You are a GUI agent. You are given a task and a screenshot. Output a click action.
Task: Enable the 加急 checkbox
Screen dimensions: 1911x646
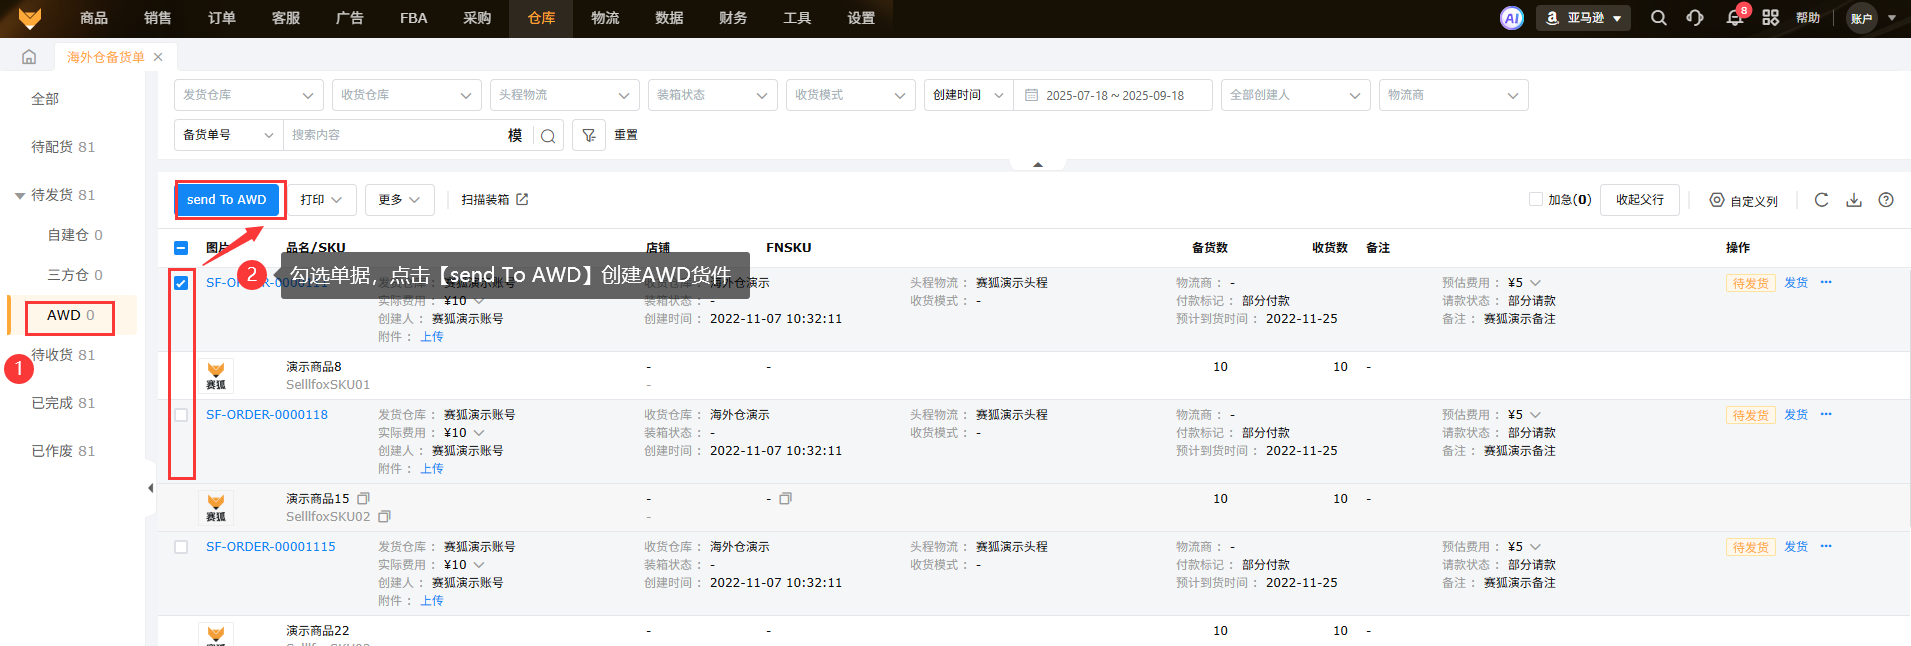tap(1535, 200)
